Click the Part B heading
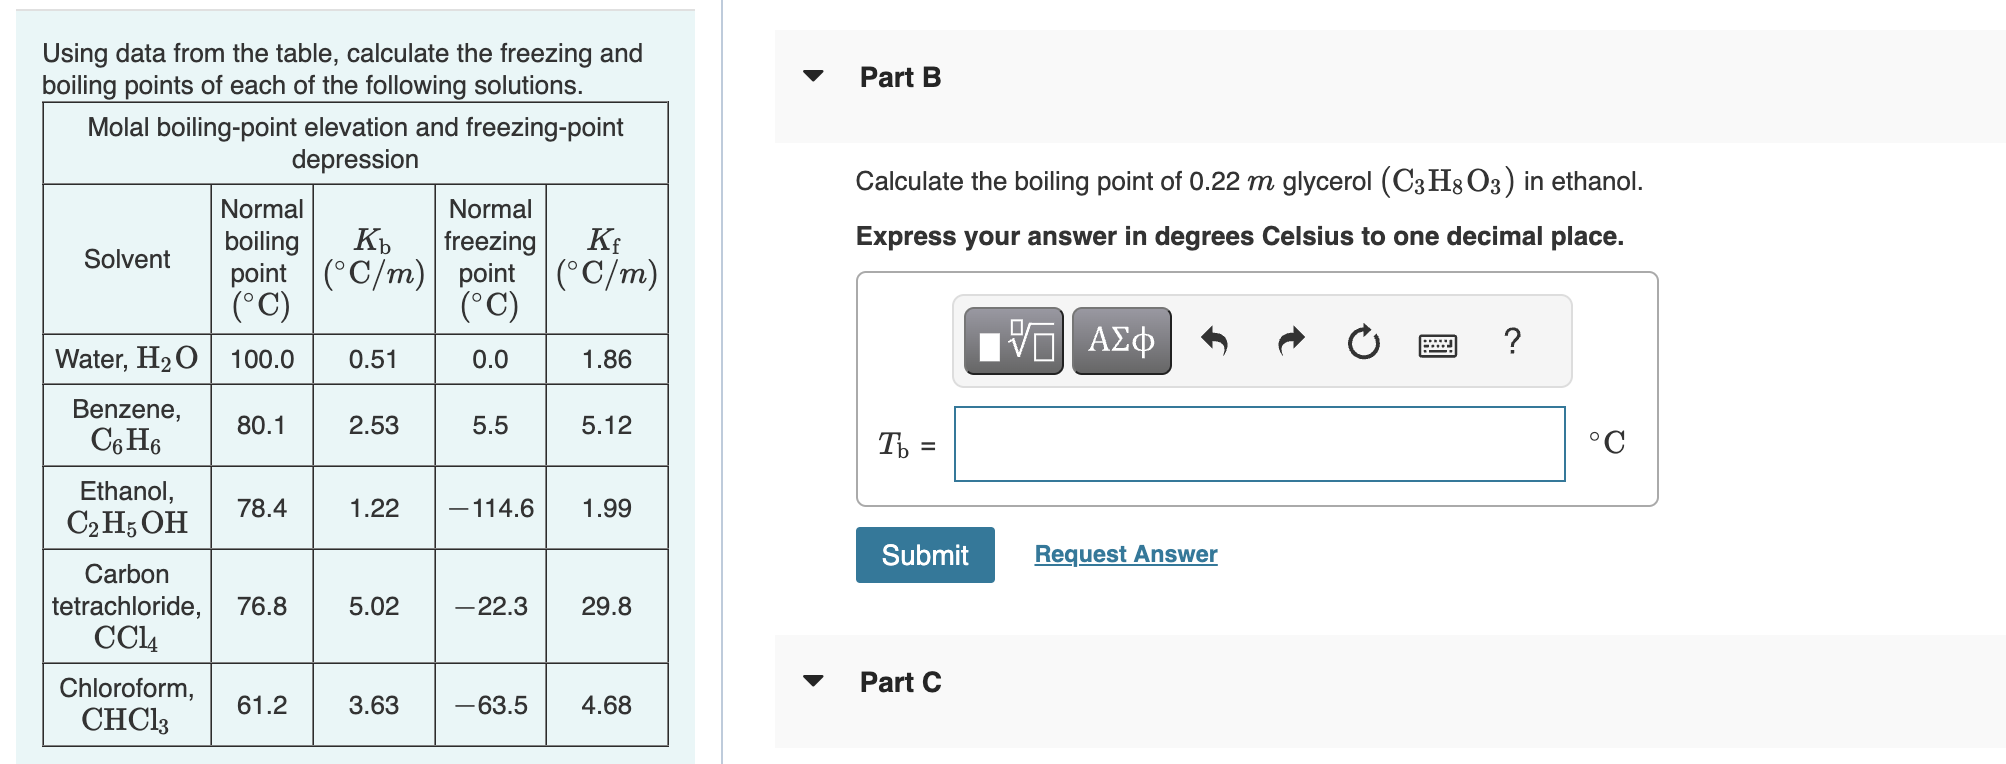2006x764 pixels. pyautogui.click(x=900, y=77)
